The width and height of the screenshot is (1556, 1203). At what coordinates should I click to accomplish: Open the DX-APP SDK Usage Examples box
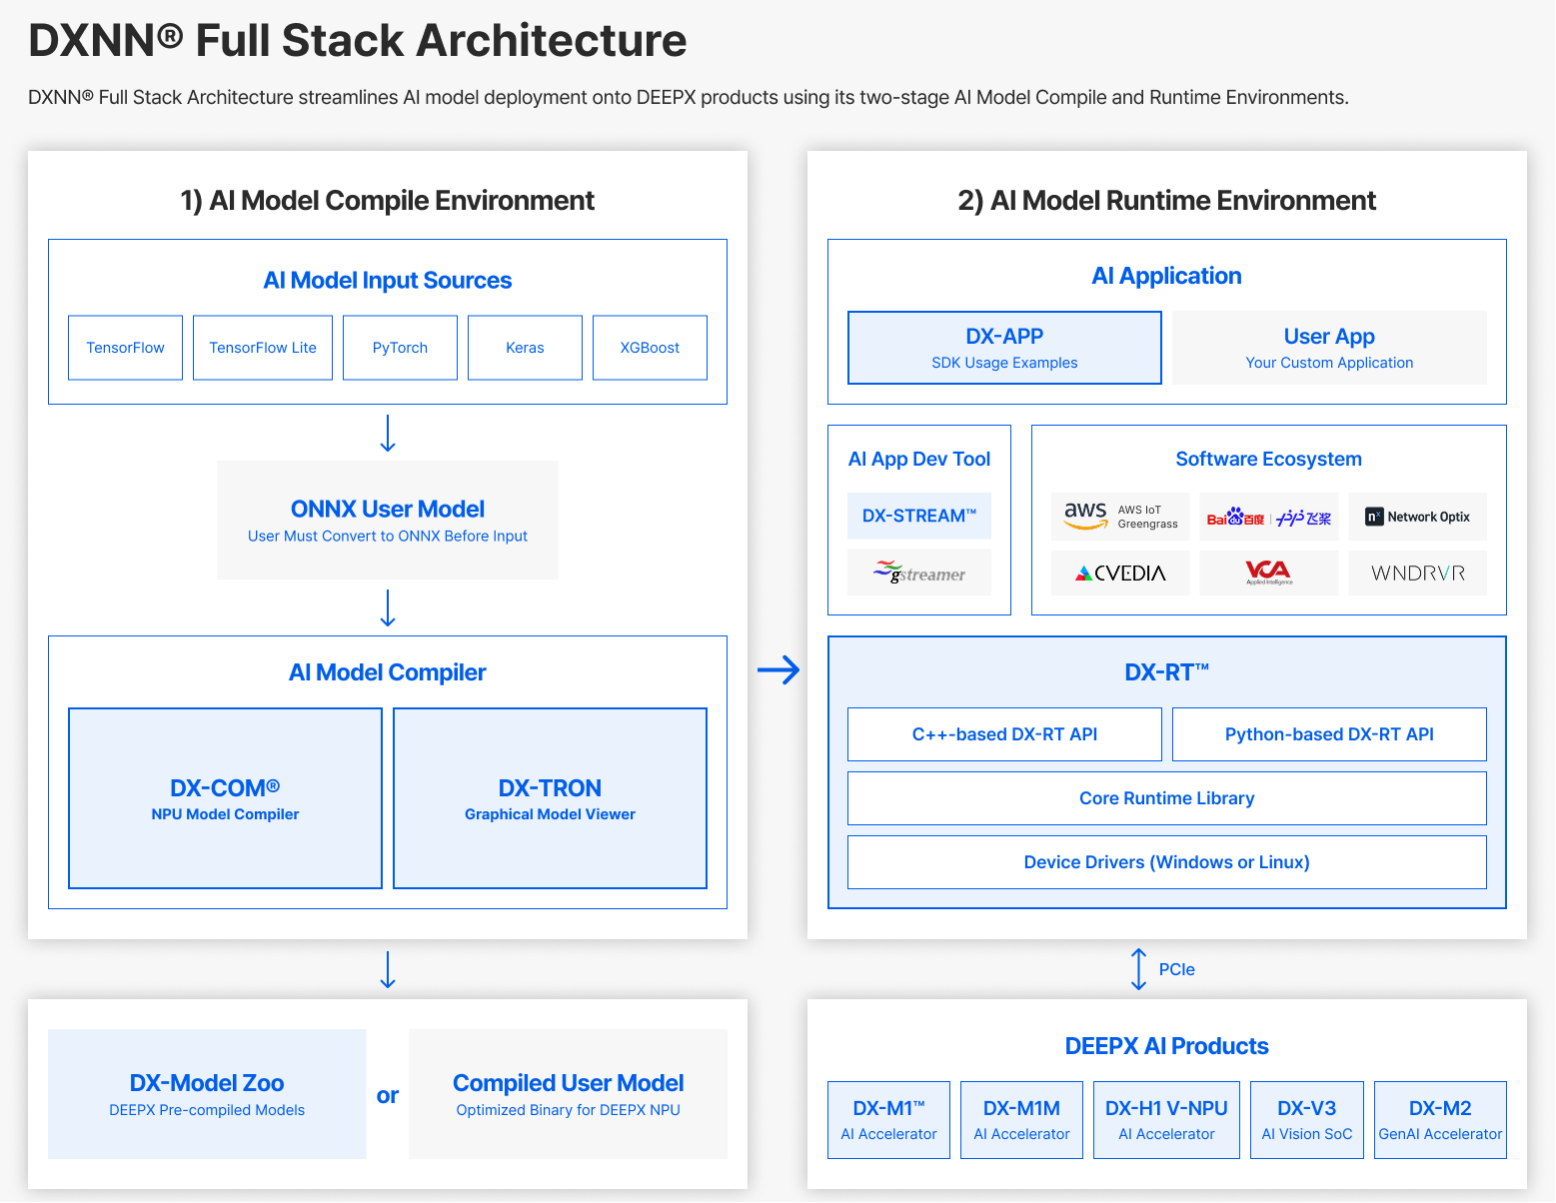(x=1004, y=348)
